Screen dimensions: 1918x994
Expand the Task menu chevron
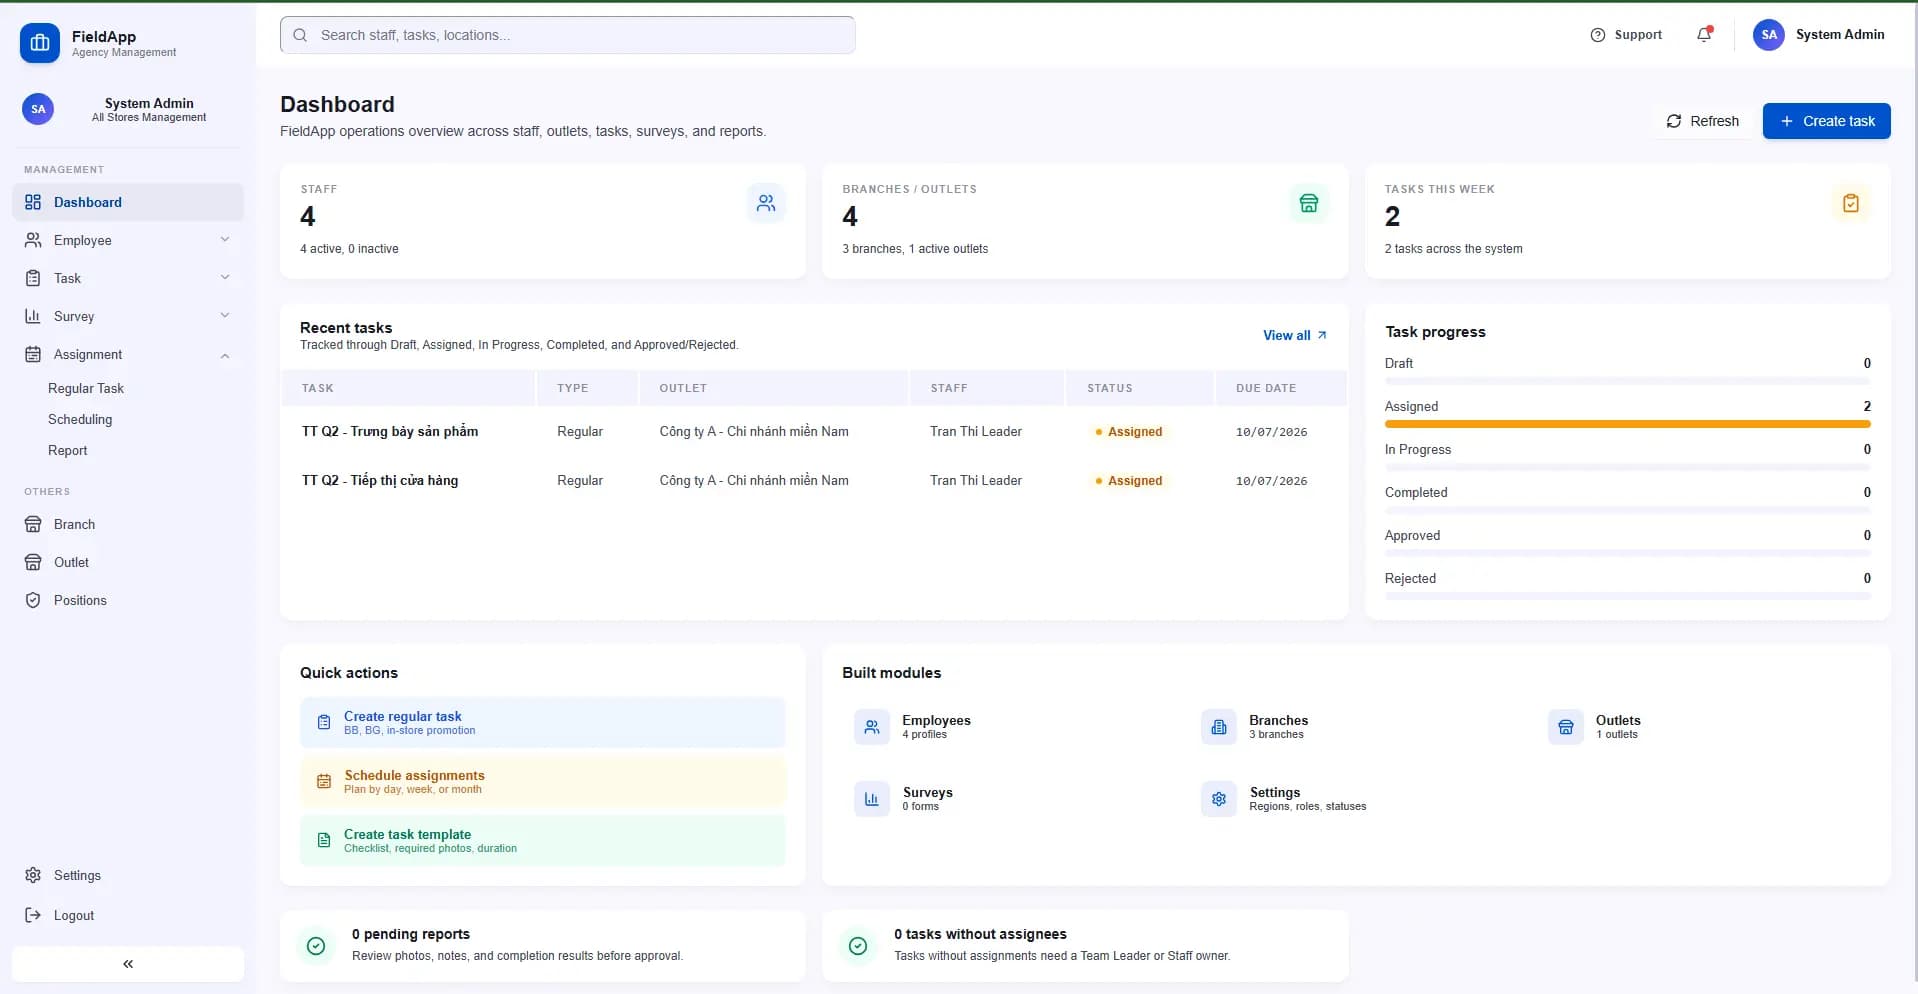(225, 277)
